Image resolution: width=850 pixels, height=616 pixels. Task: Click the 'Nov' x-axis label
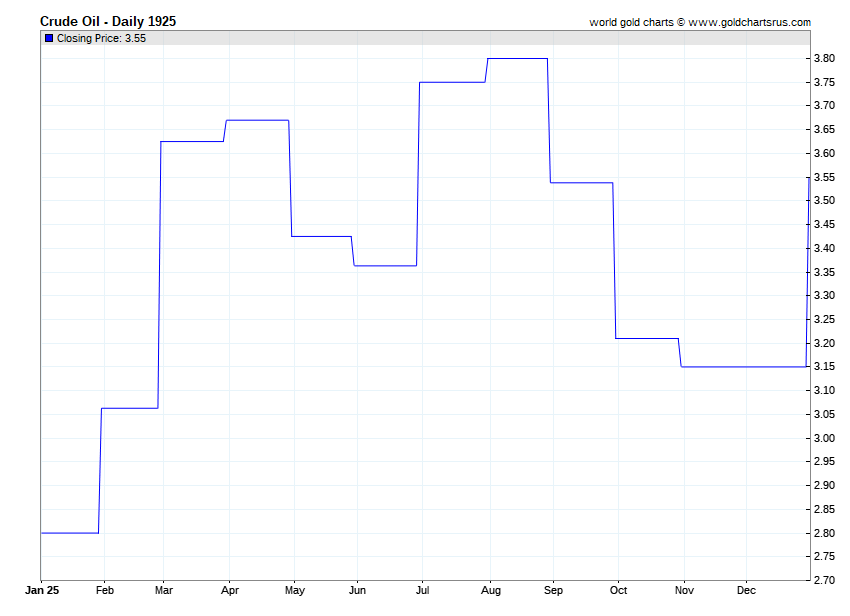point(684,590)
